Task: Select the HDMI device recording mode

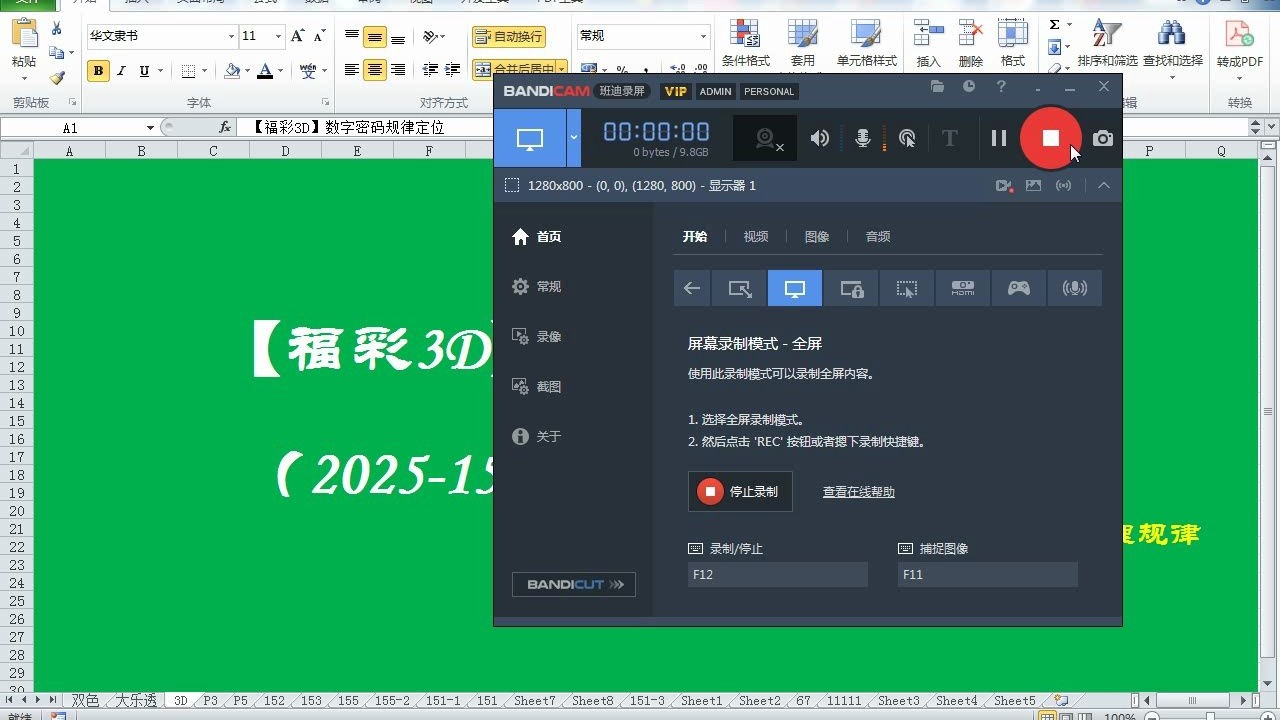Action: 963,288
